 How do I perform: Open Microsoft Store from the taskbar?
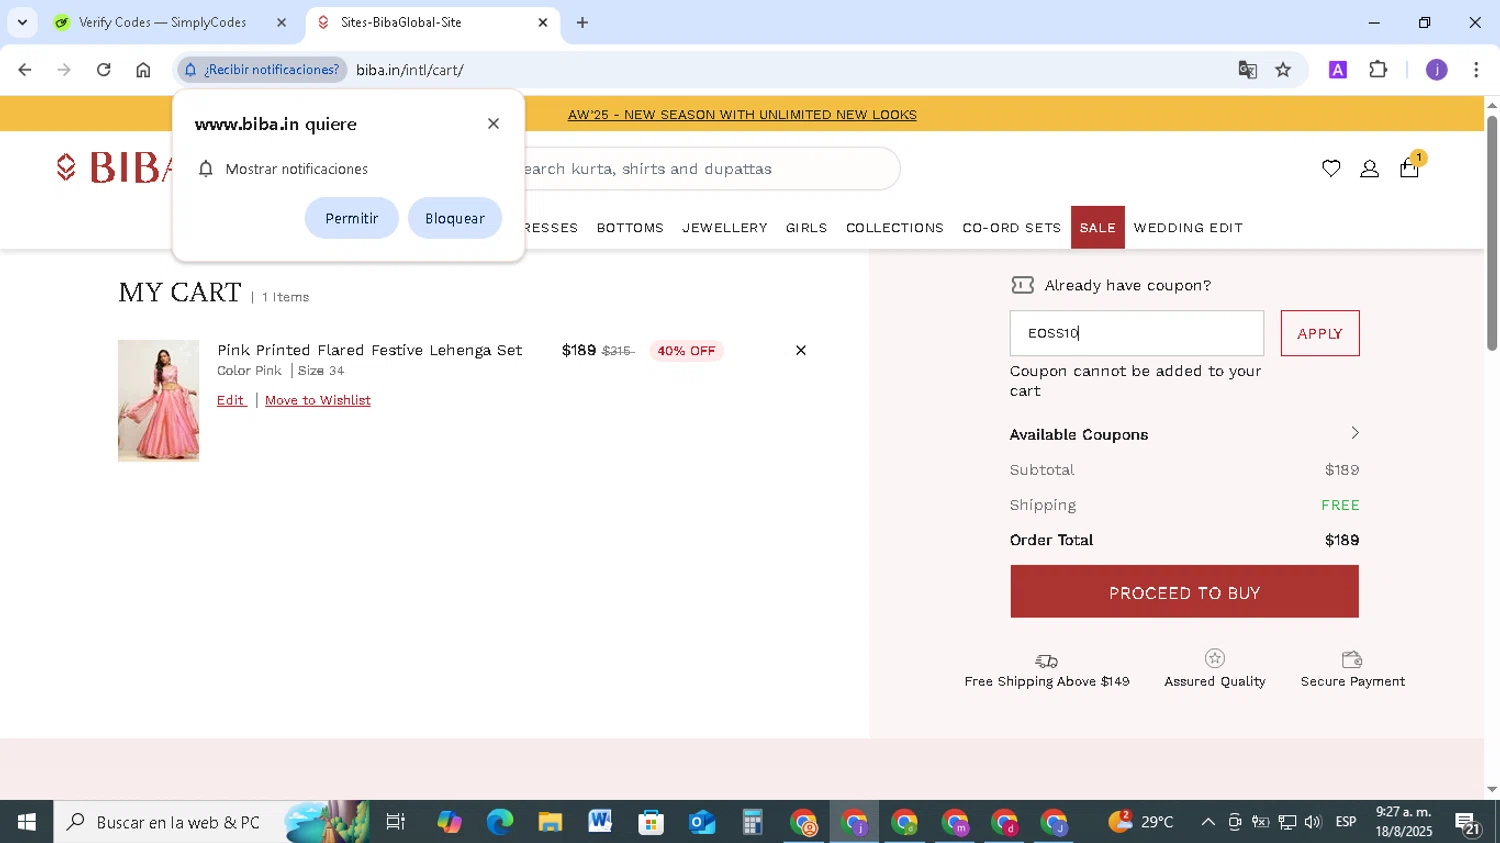(x=651, y=822)
